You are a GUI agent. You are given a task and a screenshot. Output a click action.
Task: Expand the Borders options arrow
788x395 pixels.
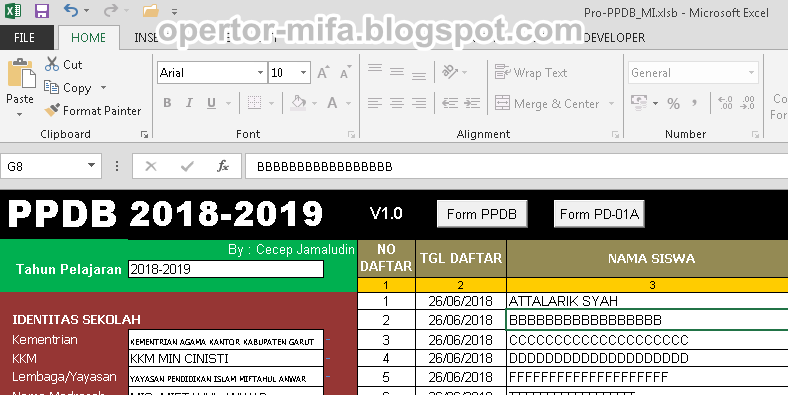click(x=272, y=104)
